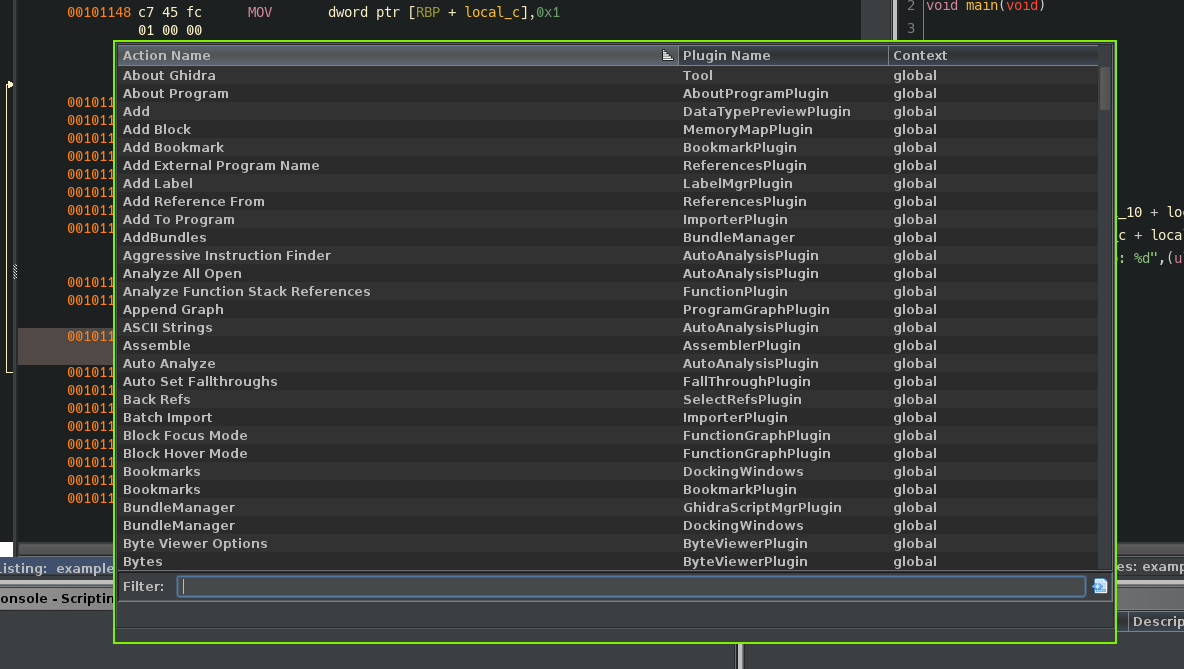Sort the table by Plugin Name column
Screen dimensions: 1184x669
[x=783, y=55]
